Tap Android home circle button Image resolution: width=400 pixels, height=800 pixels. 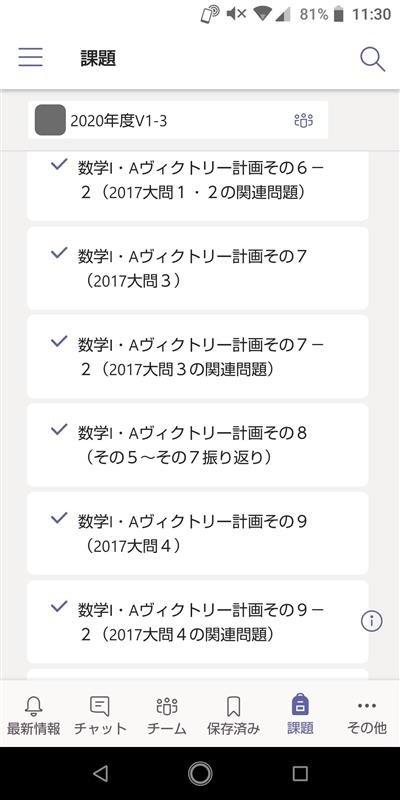coord(200,774)
